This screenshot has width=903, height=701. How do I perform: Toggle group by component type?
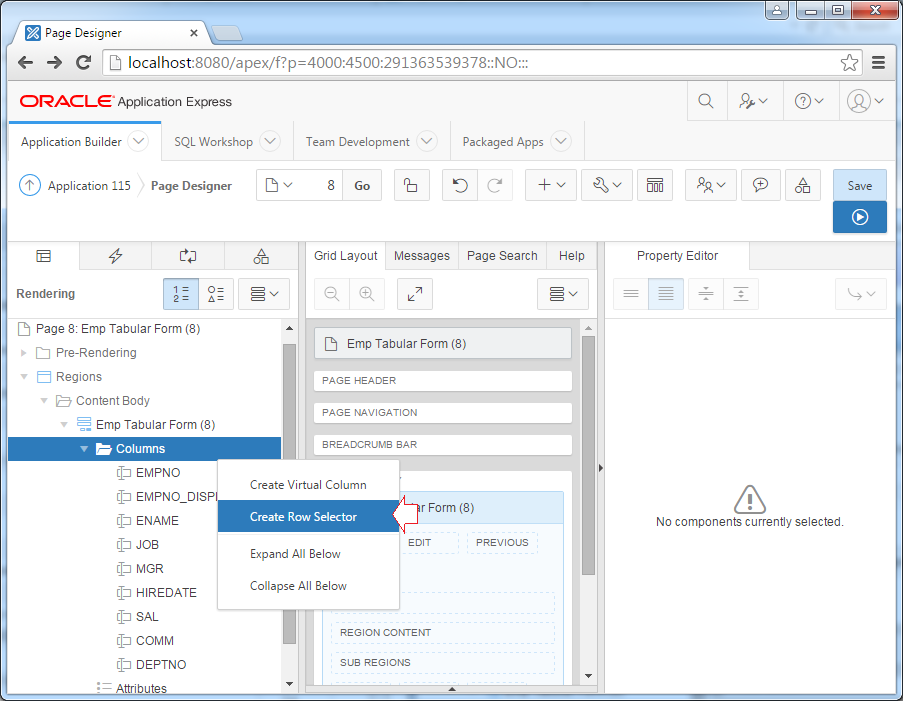216,294
